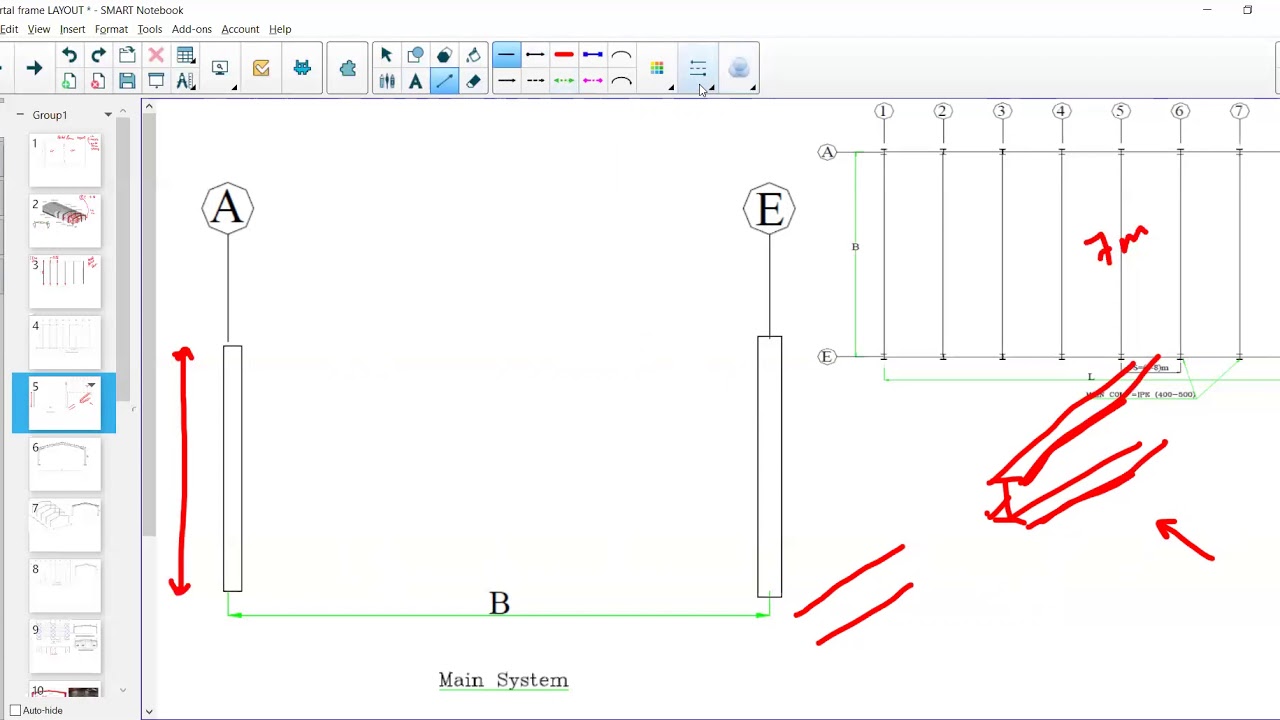Viewport: 1280px width, 720px height.
Task: Open the line style properties icon
Action: (x=698, y=68)
